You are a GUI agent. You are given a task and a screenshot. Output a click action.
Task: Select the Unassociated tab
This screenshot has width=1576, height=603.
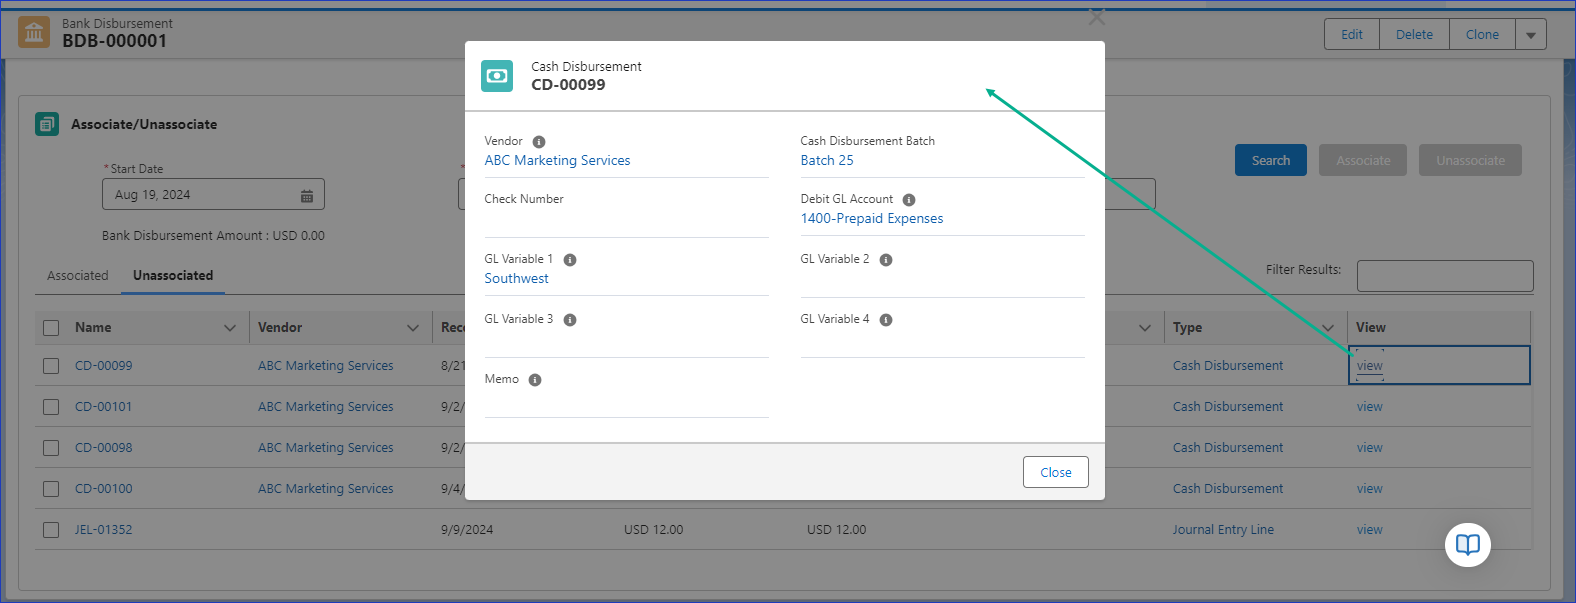click(173, 276)
